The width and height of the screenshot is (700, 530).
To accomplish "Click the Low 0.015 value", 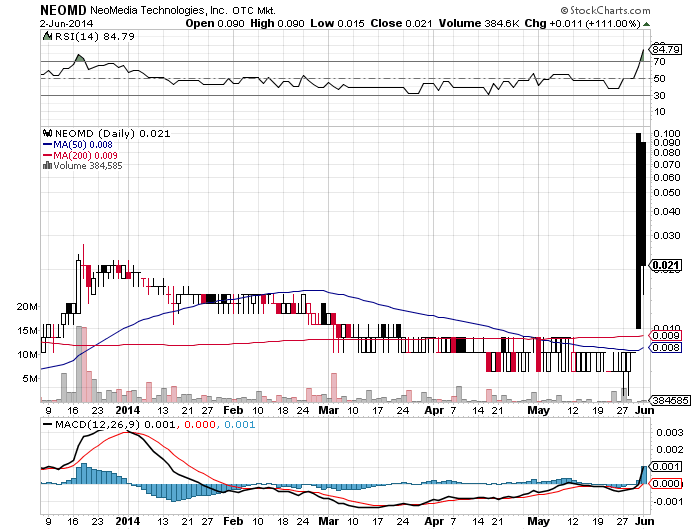I will coord(338,23).
